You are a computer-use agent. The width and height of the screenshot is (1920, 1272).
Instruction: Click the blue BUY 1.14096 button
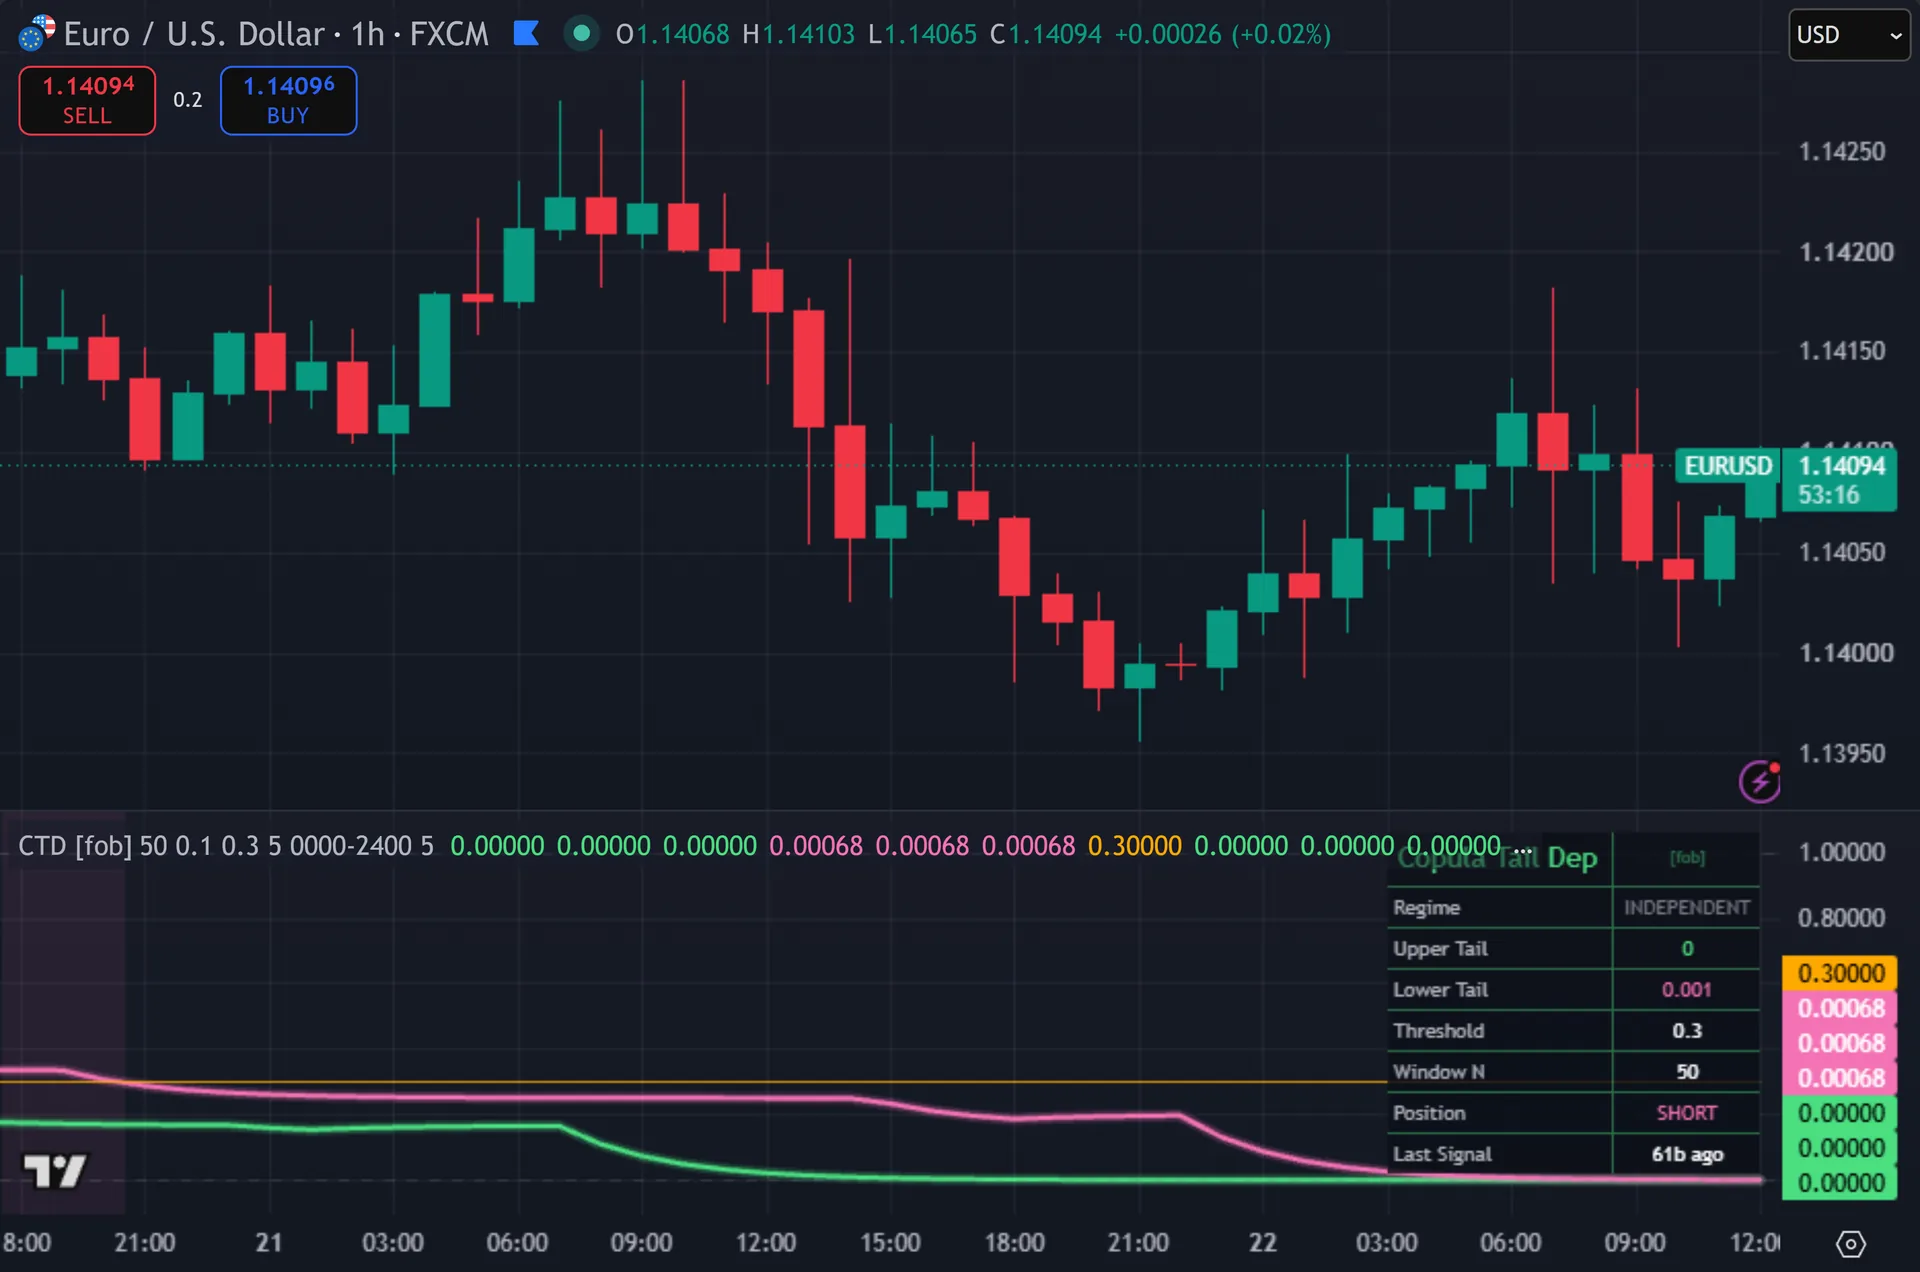tap(288, 100)
